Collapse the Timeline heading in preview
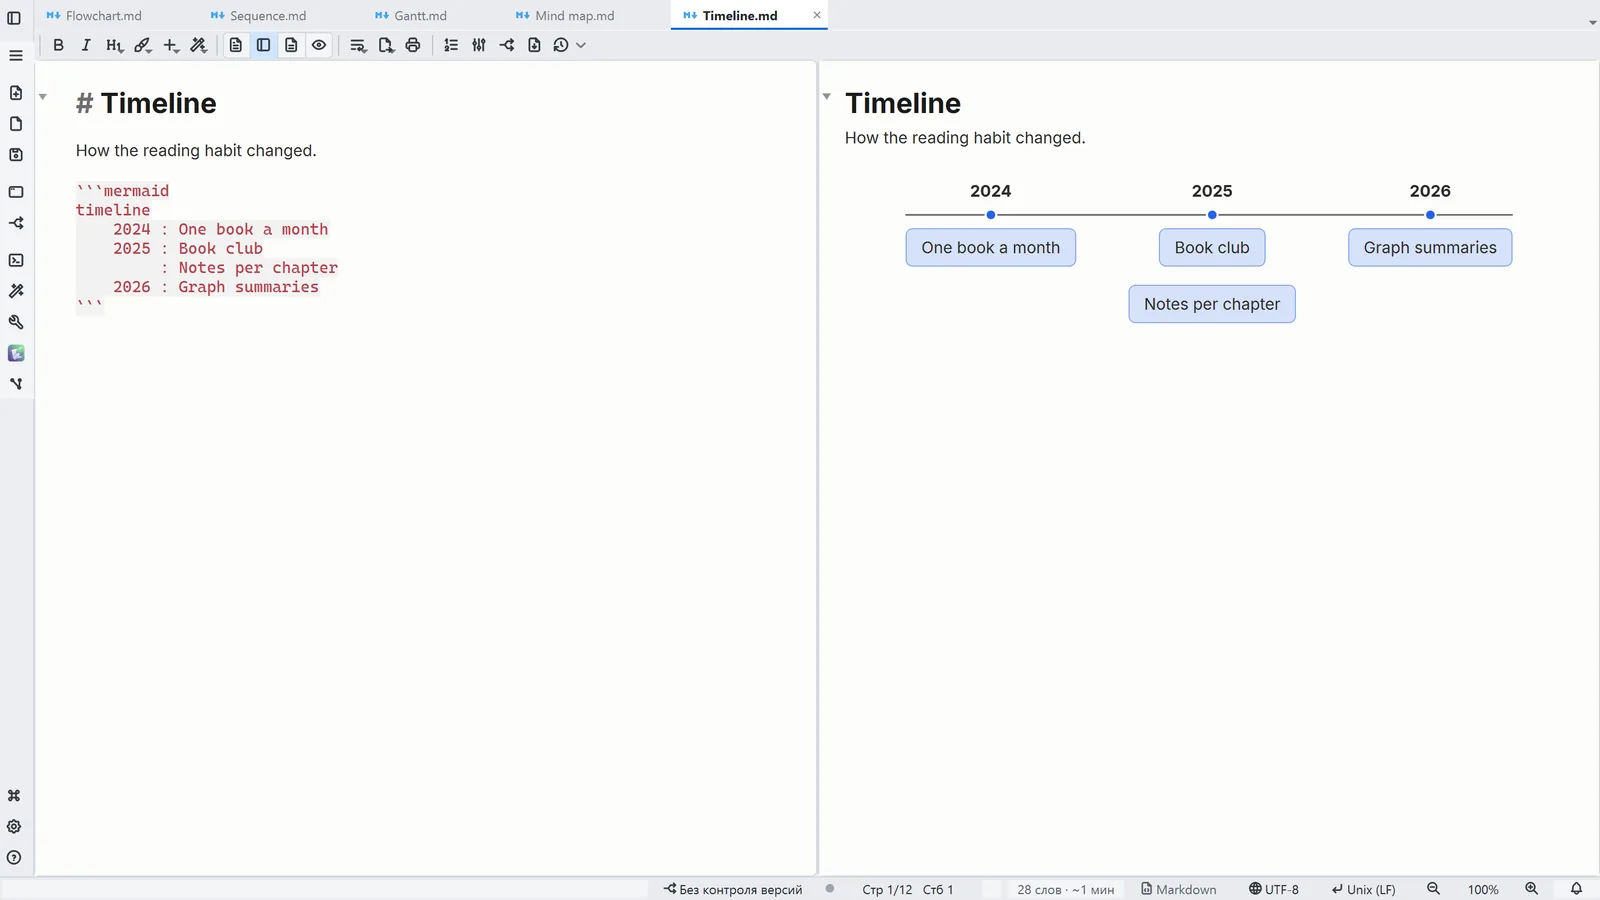The height and width of the screenshot is (900, 1600). [x=827, y=96]
